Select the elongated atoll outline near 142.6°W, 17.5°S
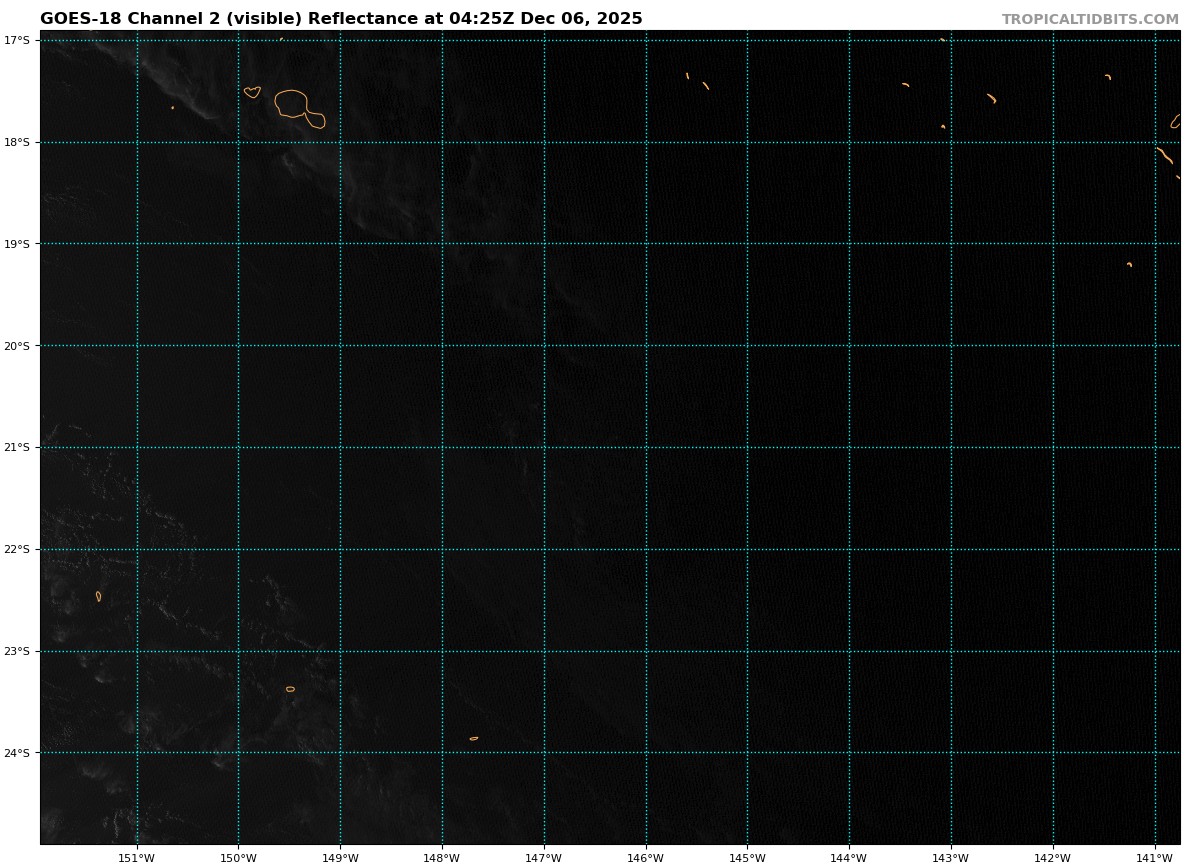Viewport: 1200px width, 867px height. (991, 98)
